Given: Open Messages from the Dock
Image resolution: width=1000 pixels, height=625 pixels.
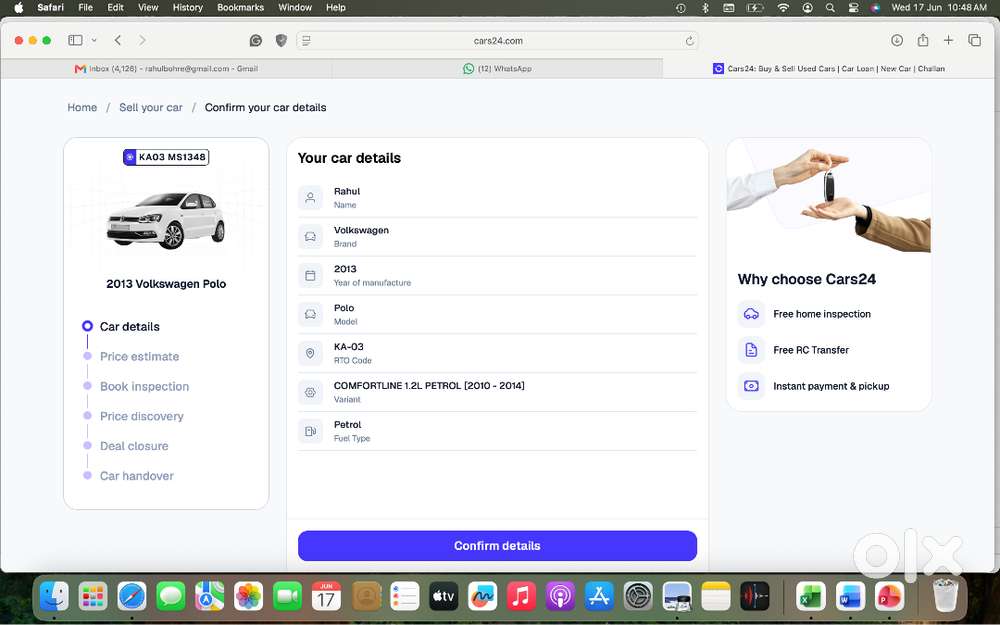Looking at the screenshot, I should (x=171, y=597).
